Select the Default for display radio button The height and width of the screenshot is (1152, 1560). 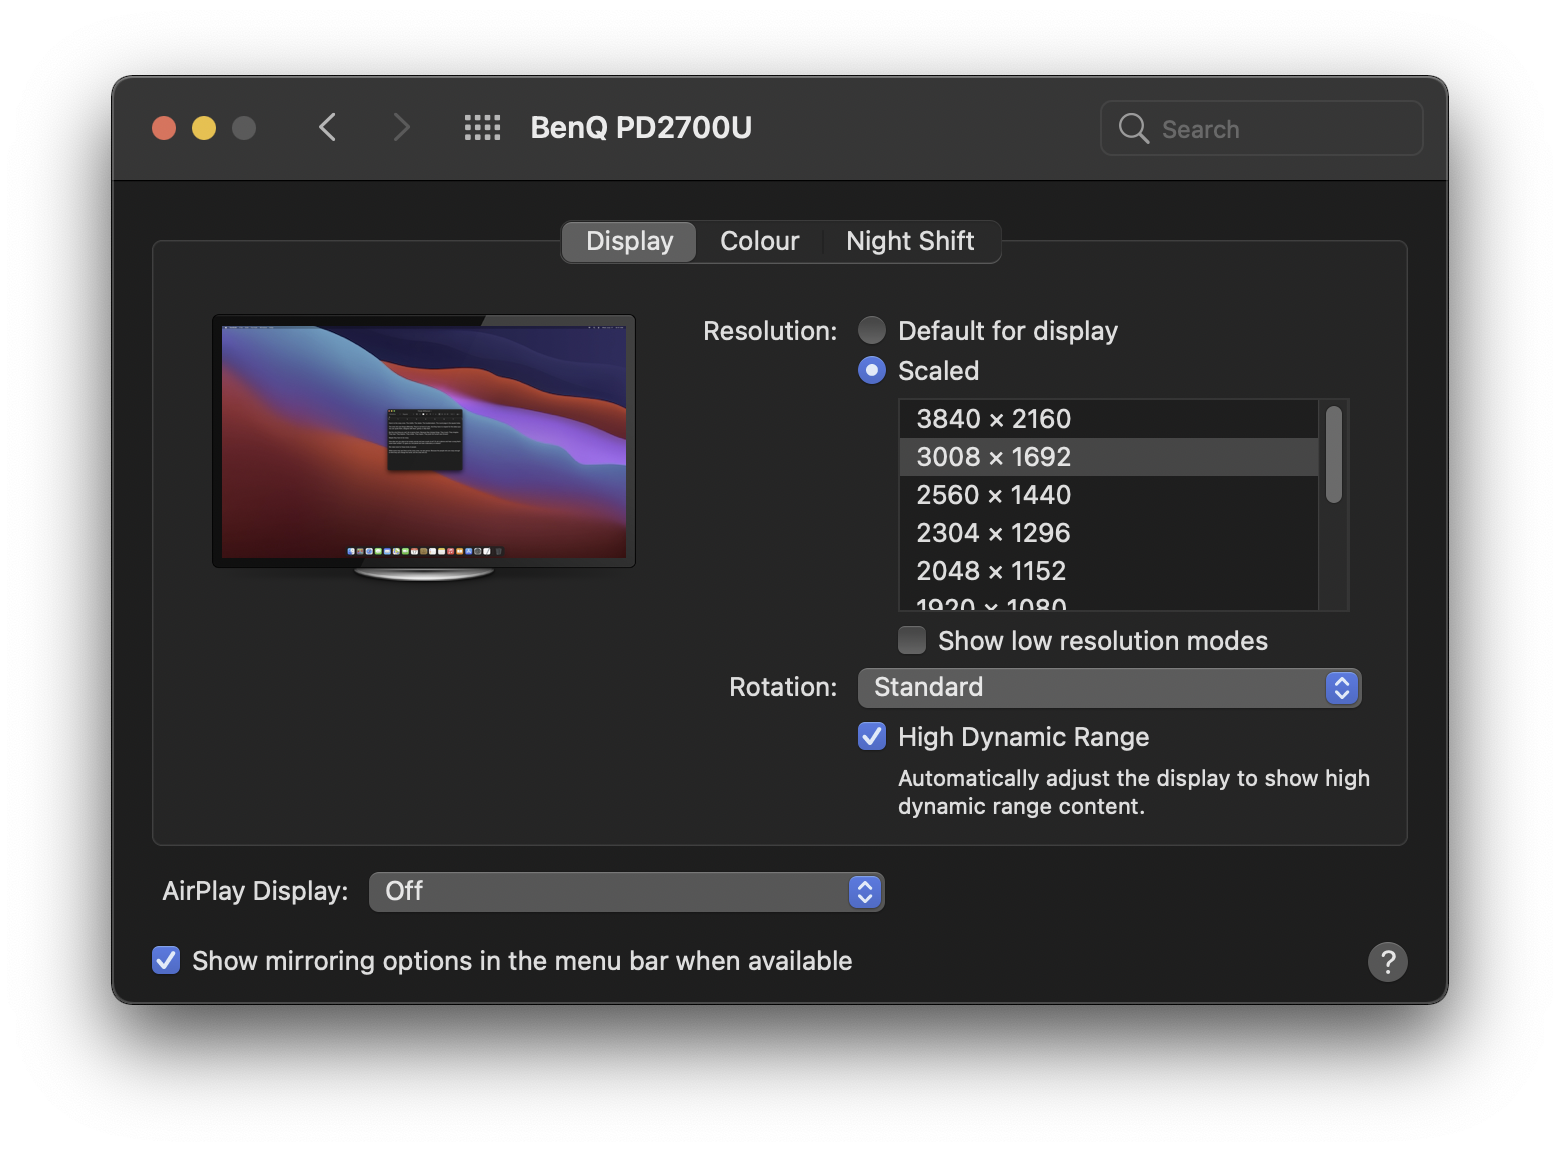[872, 330]
